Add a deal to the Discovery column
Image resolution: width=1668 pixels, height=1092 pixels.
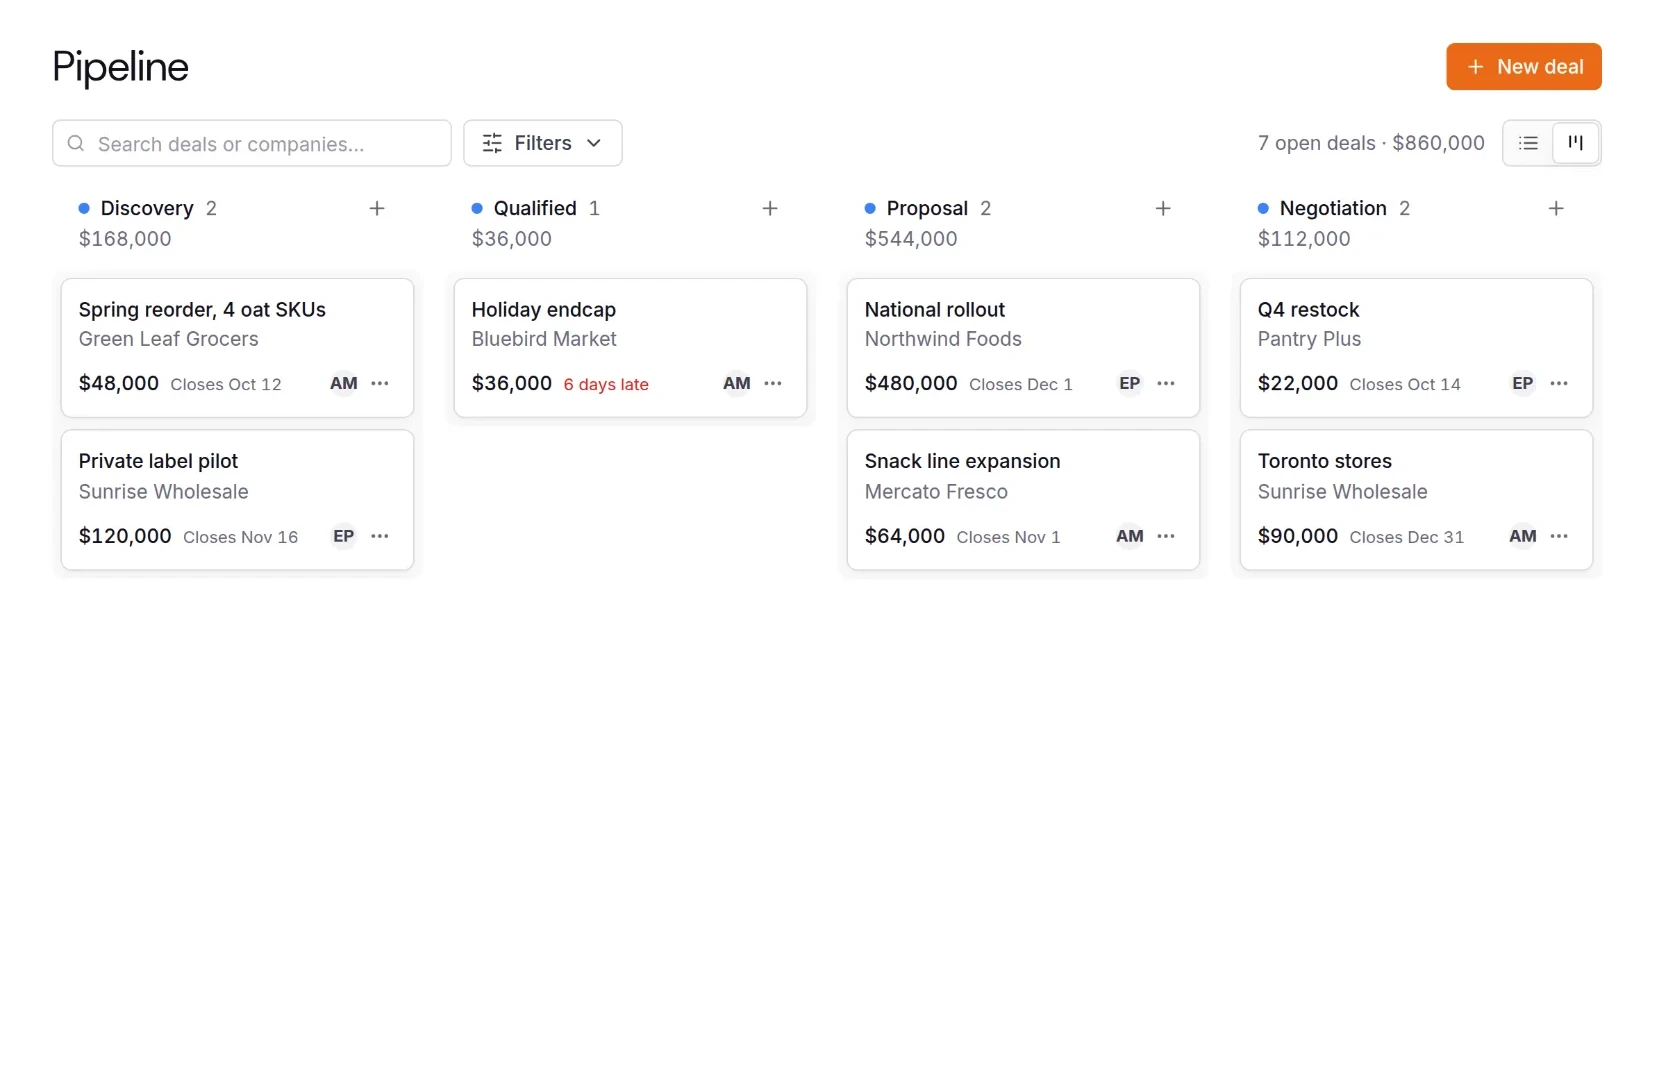coord(377,208)
